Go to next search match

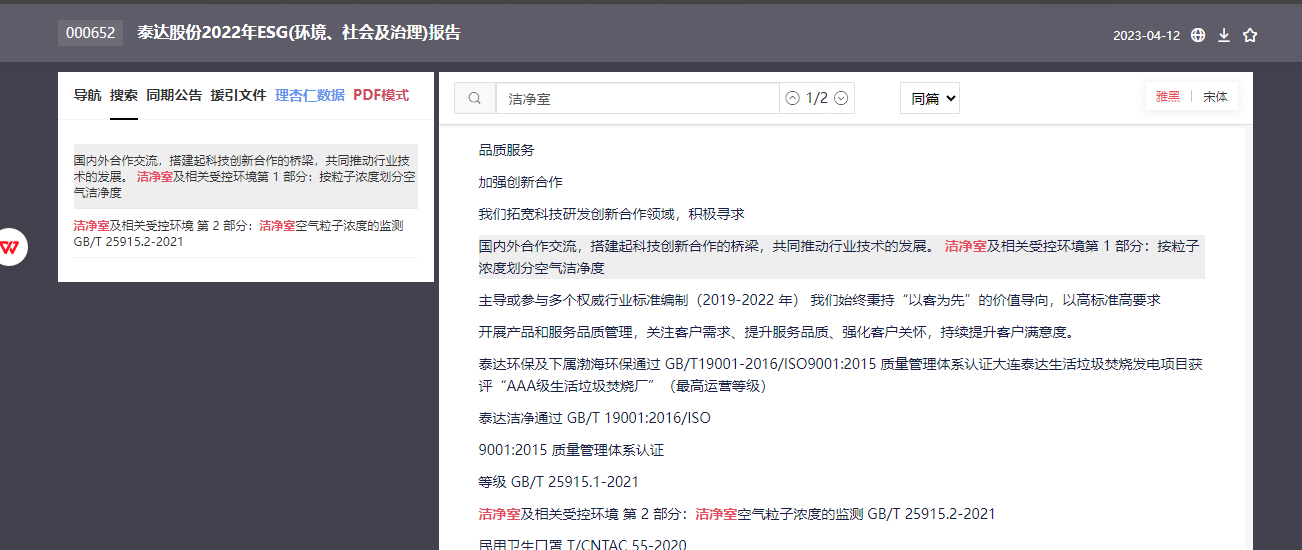click(841, 98)
